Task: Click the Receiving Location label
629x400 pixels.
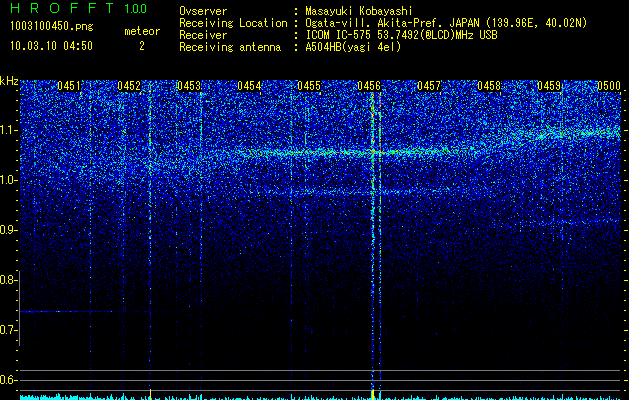Action: click(233, 23)
